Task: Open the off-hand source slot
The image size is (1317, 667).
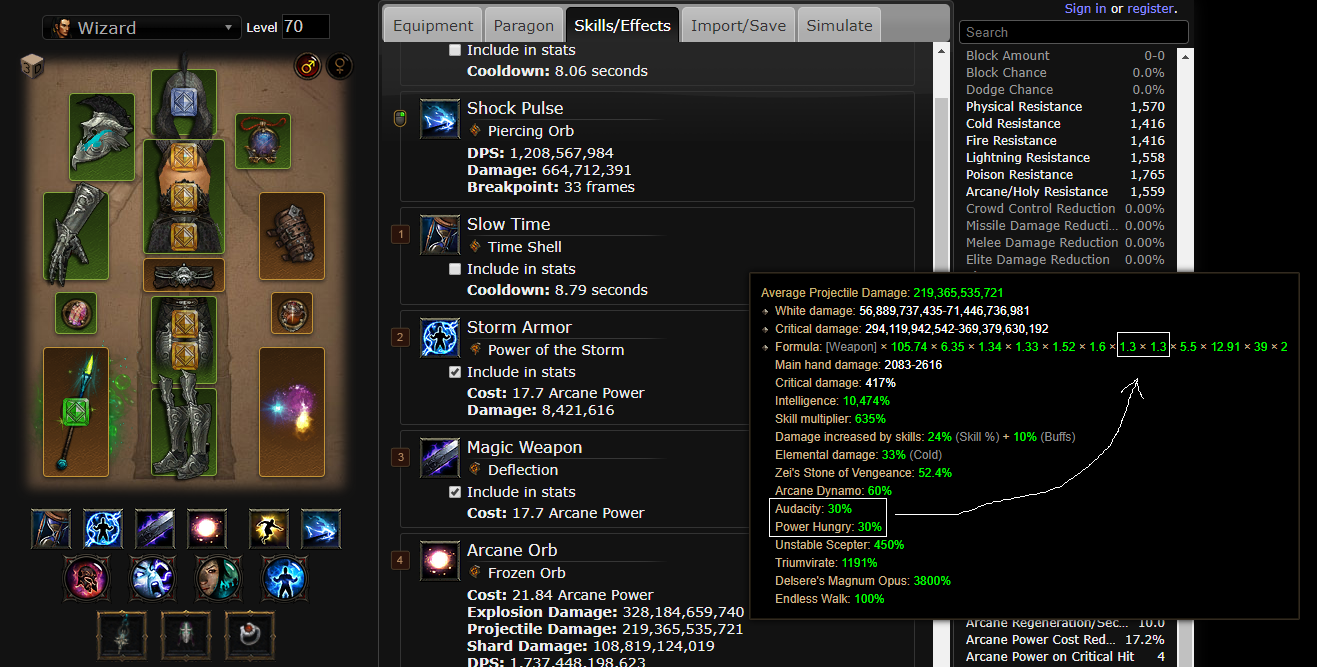Action: (x=292, y=413)
